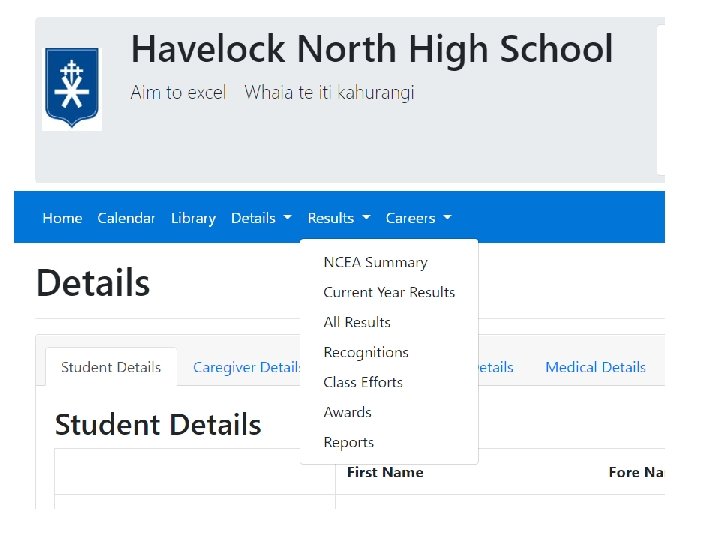Click the Details page heading
This screenshot has height=540, width=720.
pos(93,282)
